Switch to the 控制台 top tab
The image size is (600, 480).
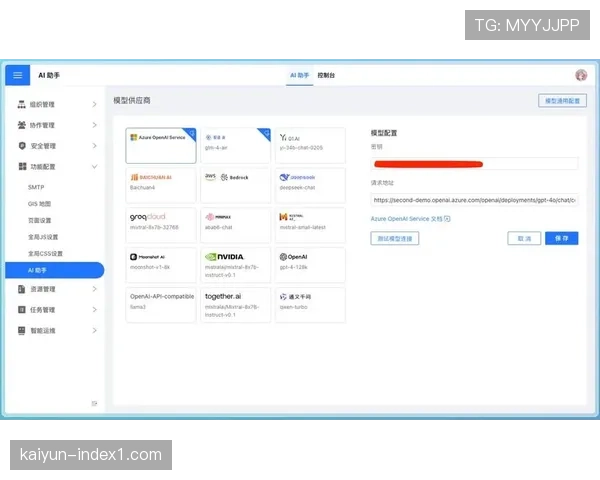tap(326, 75)
